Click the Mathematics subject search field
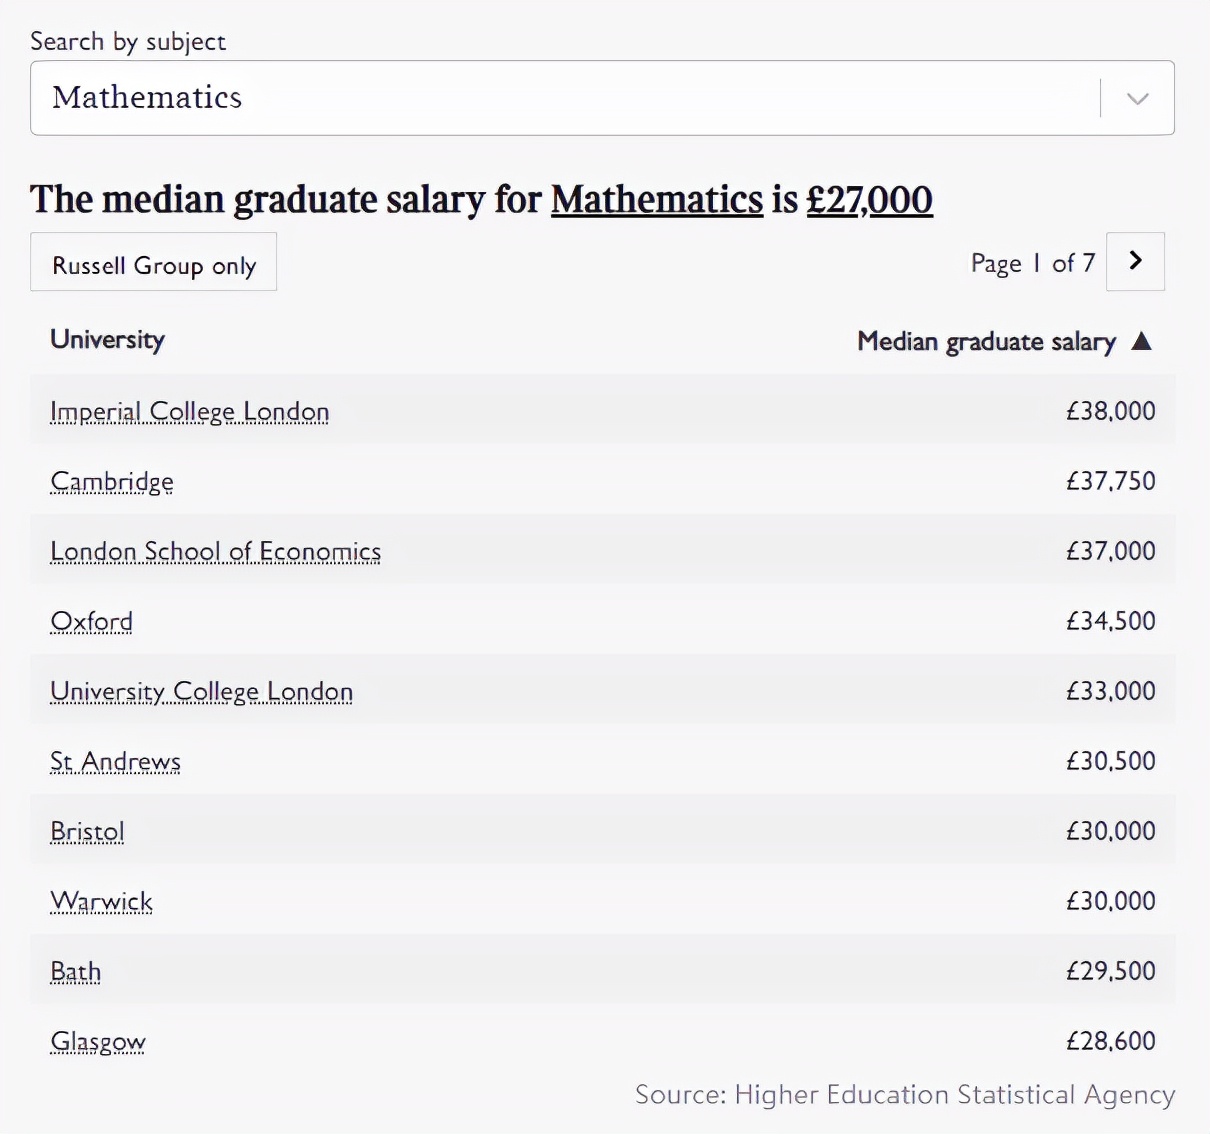The image size is (1210, 1134). point(560,98)
